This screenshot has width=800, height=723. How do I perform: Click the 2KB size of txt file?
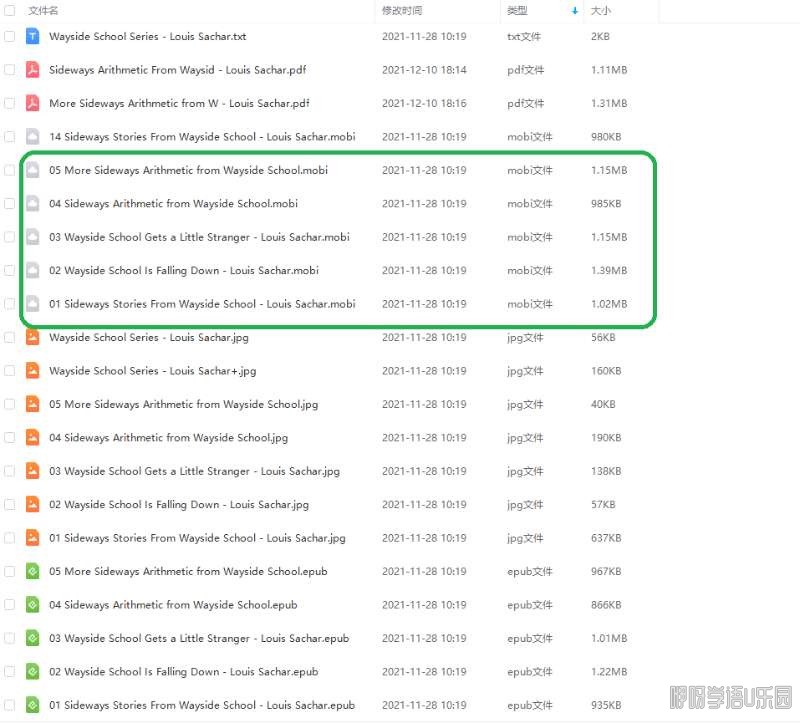pyautogui.click(x=600, y=37)
